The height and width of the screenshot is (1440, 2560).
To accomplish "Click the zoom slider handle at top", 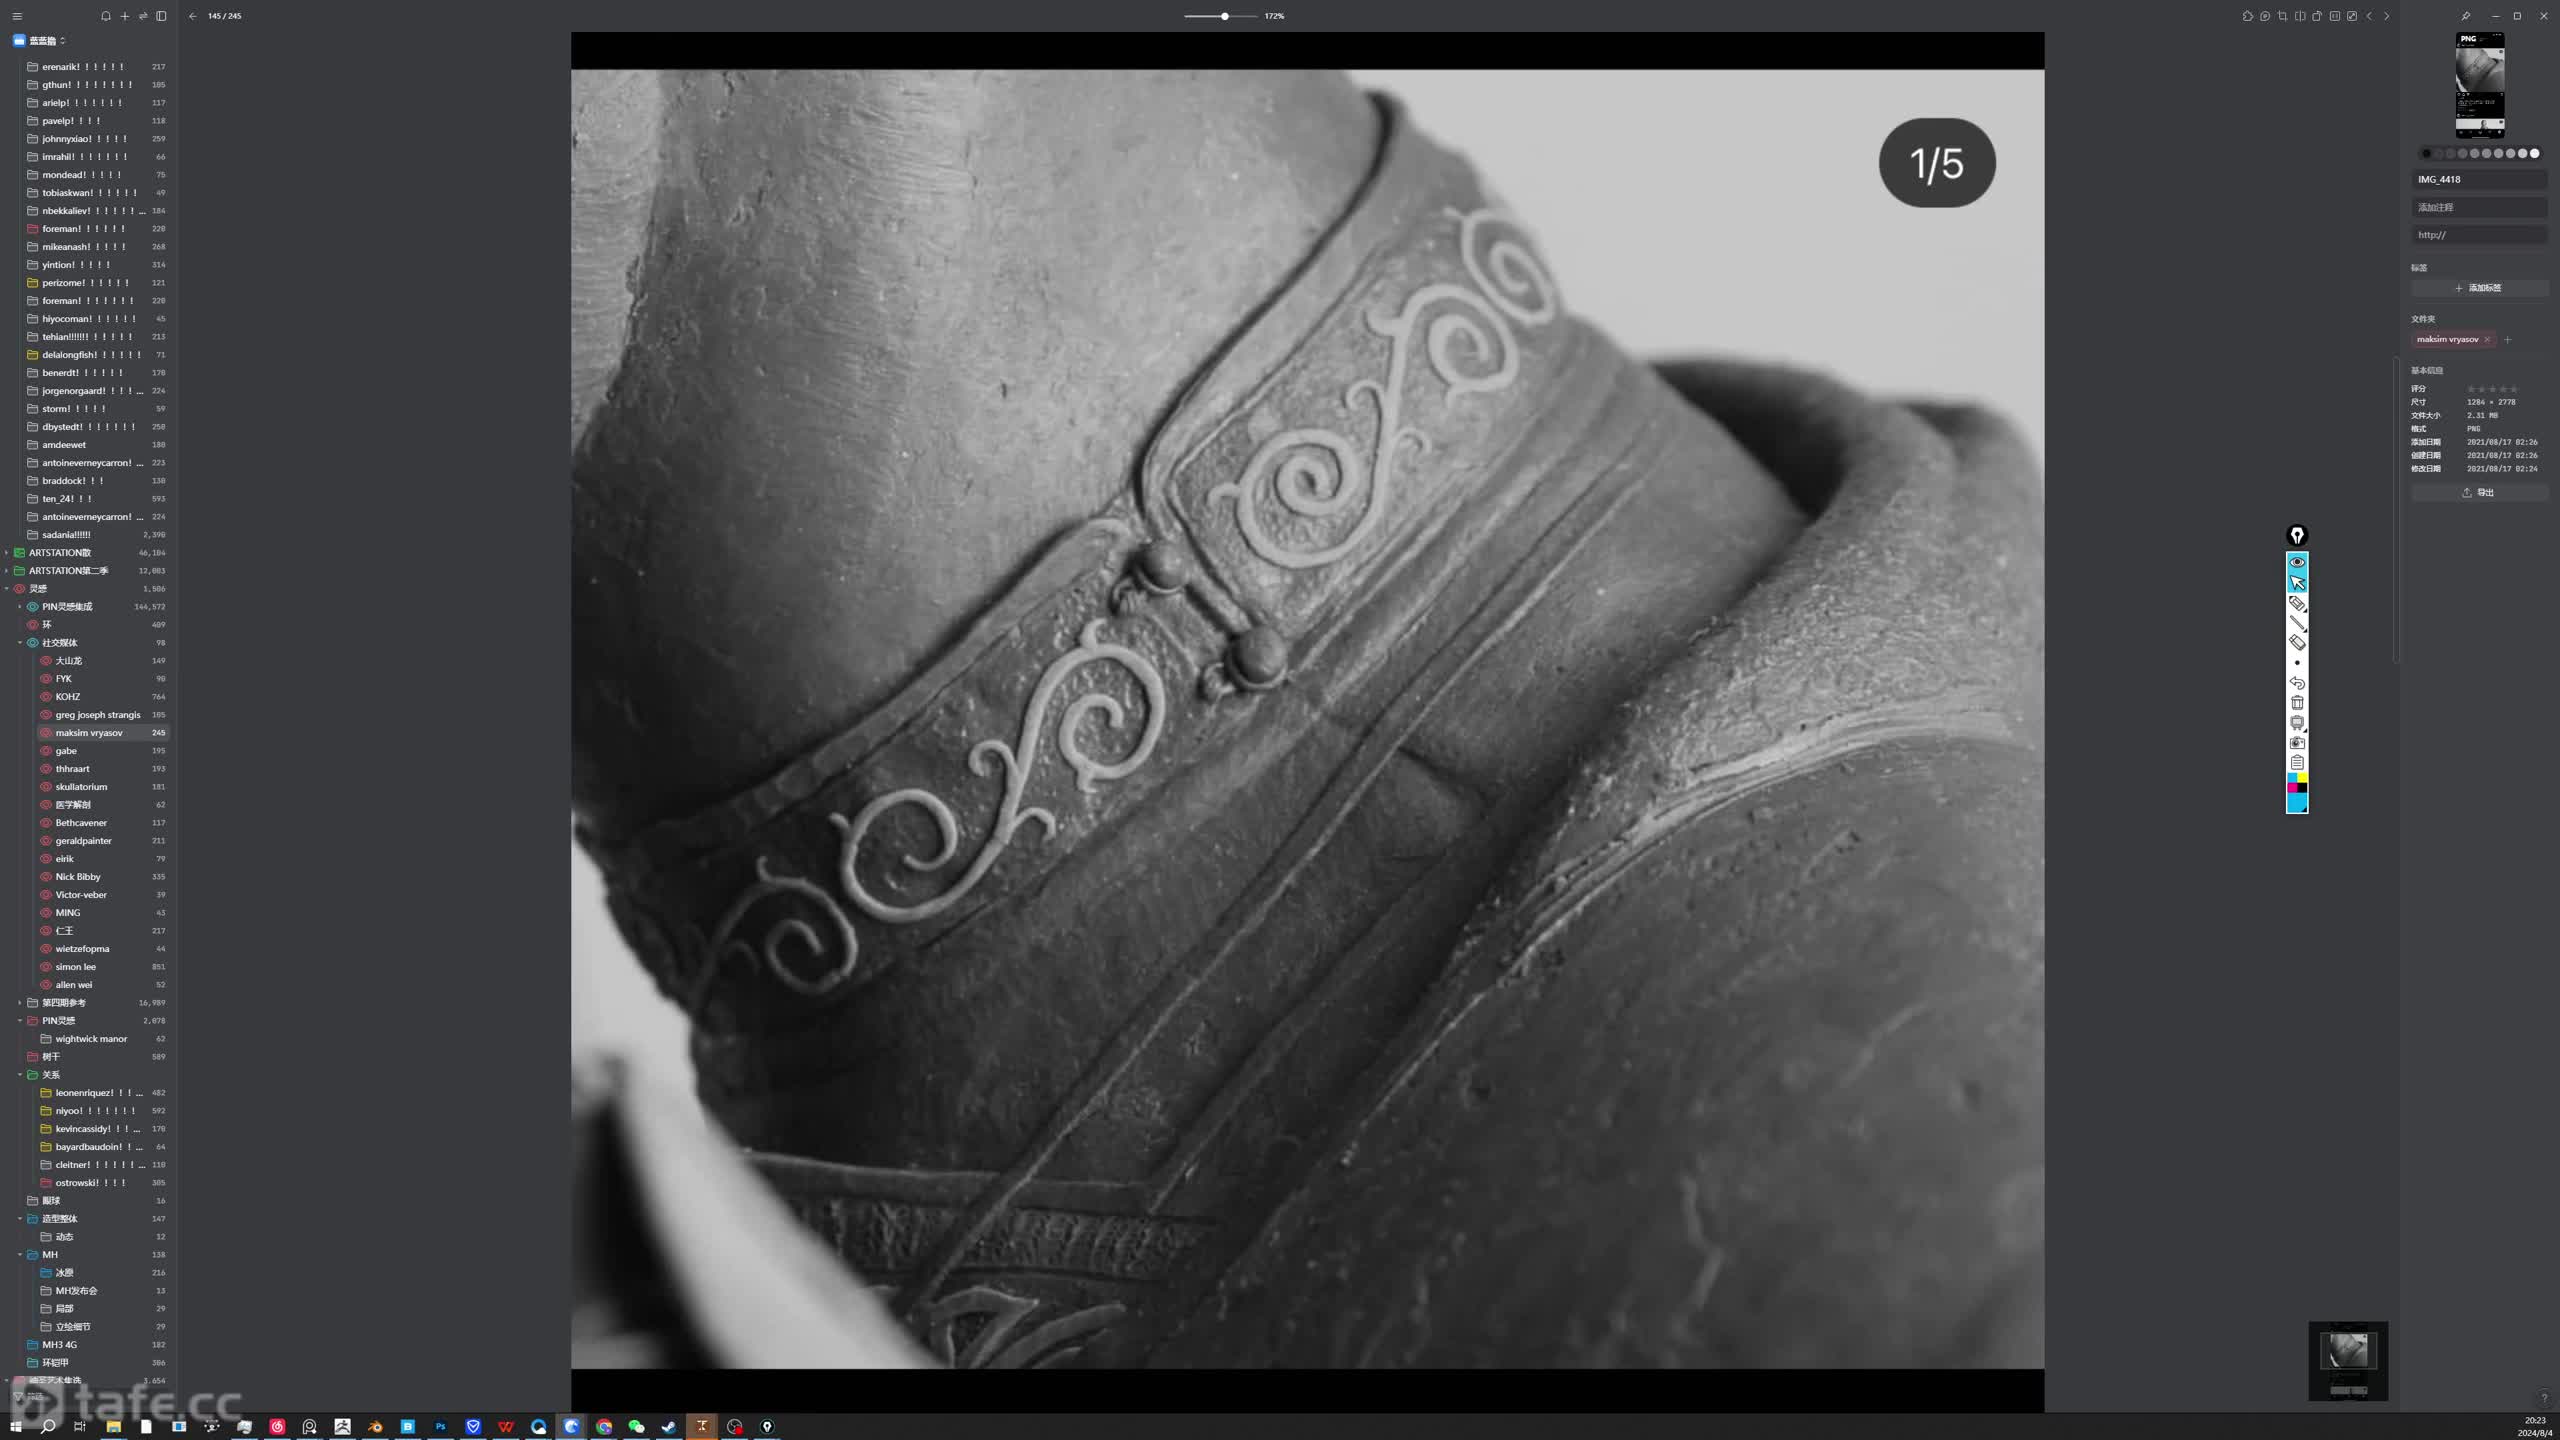I will click(1224, 16).
